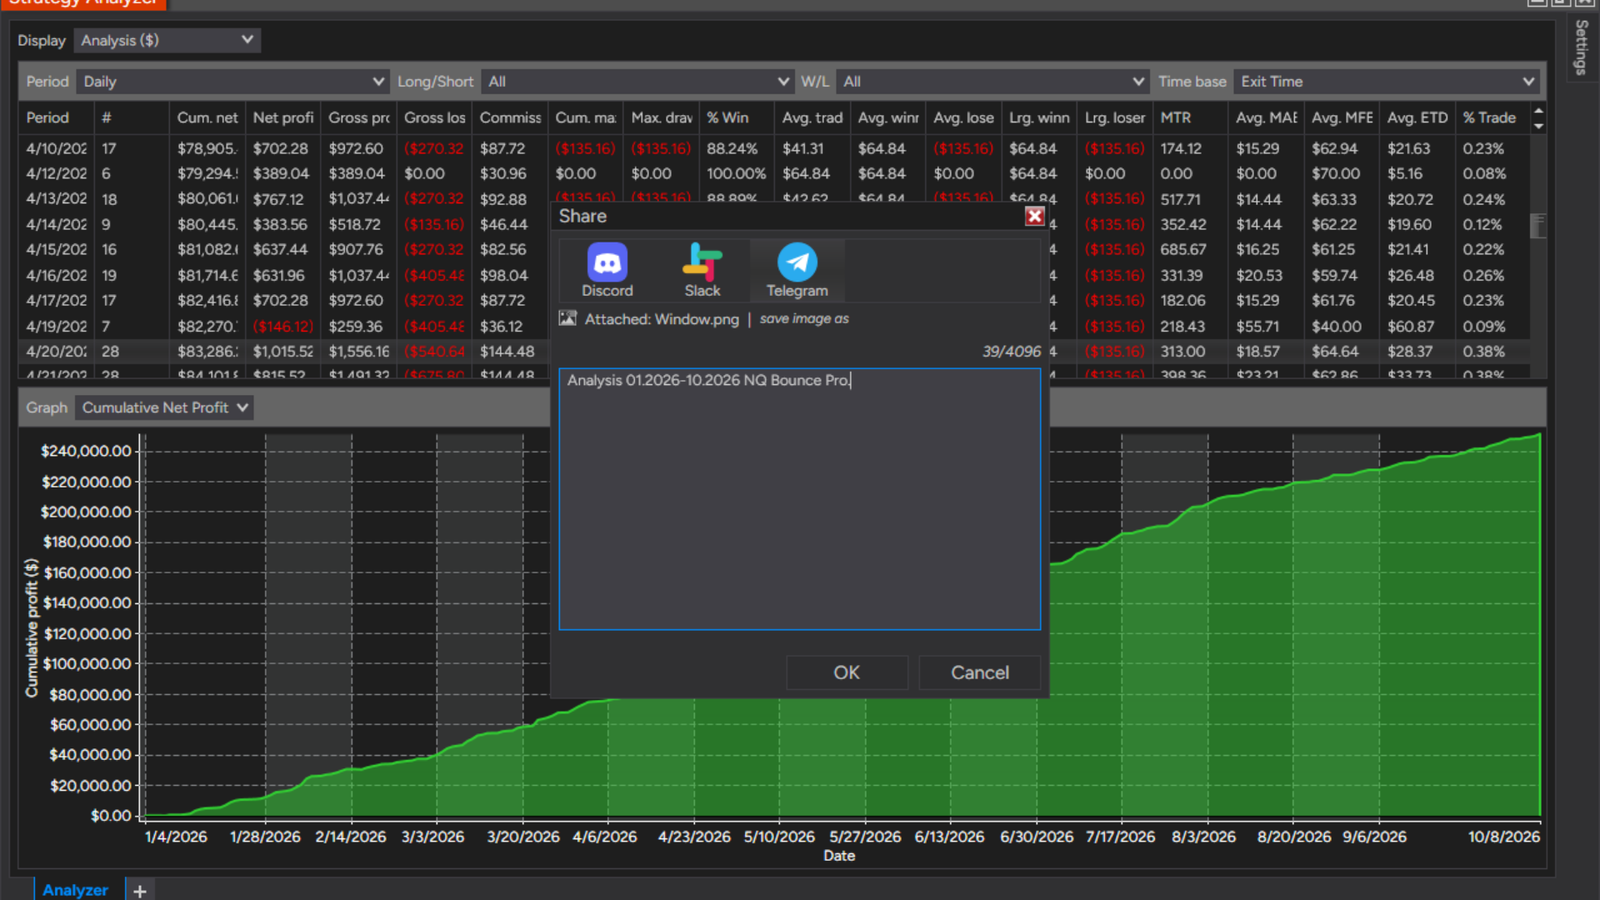1600x900 pixels.
Task: Choose Slack as share target
Action: click(x=702, y=270)
